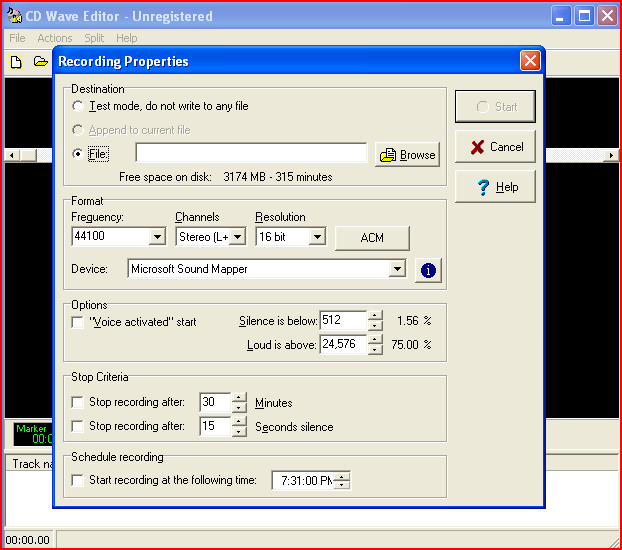Select Test mode, do not write radio
The height and width of the screenshot is (550, 622).
tap(78, 106)
